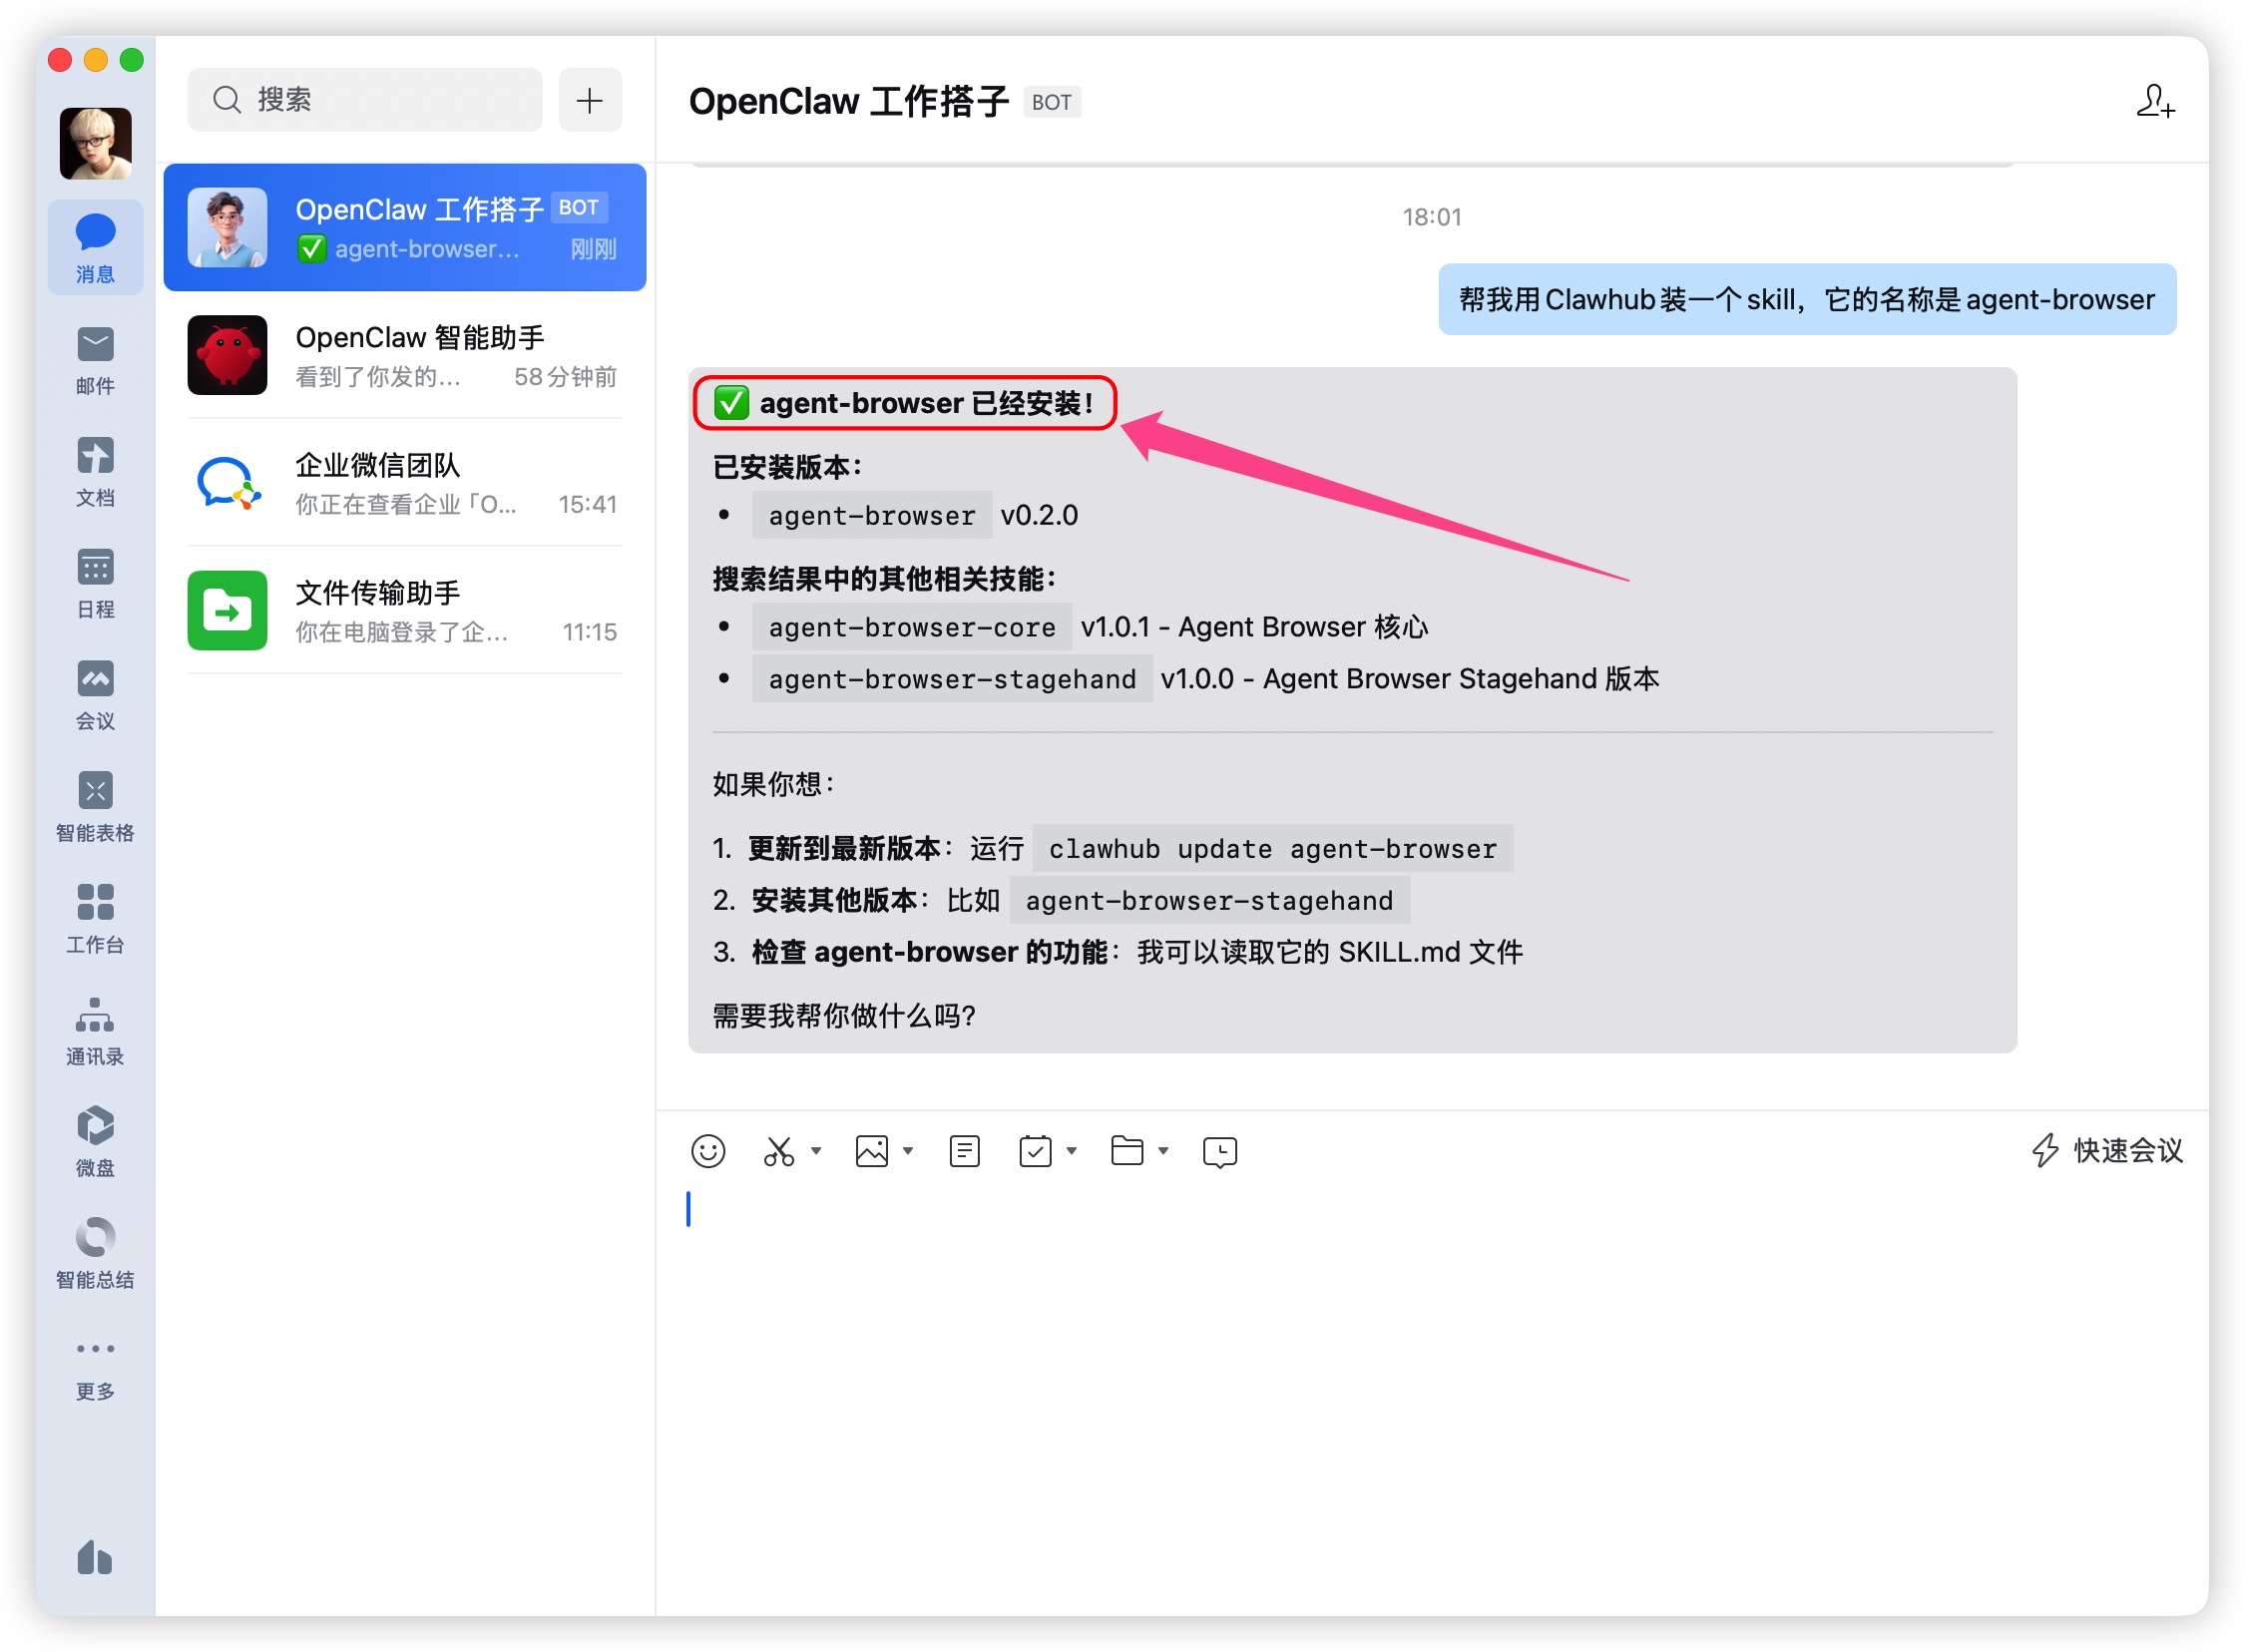2245x1652 pixels.
Task: Expand the screenshot scissors dropdown arrow
Action: (x=816, y=1151)
